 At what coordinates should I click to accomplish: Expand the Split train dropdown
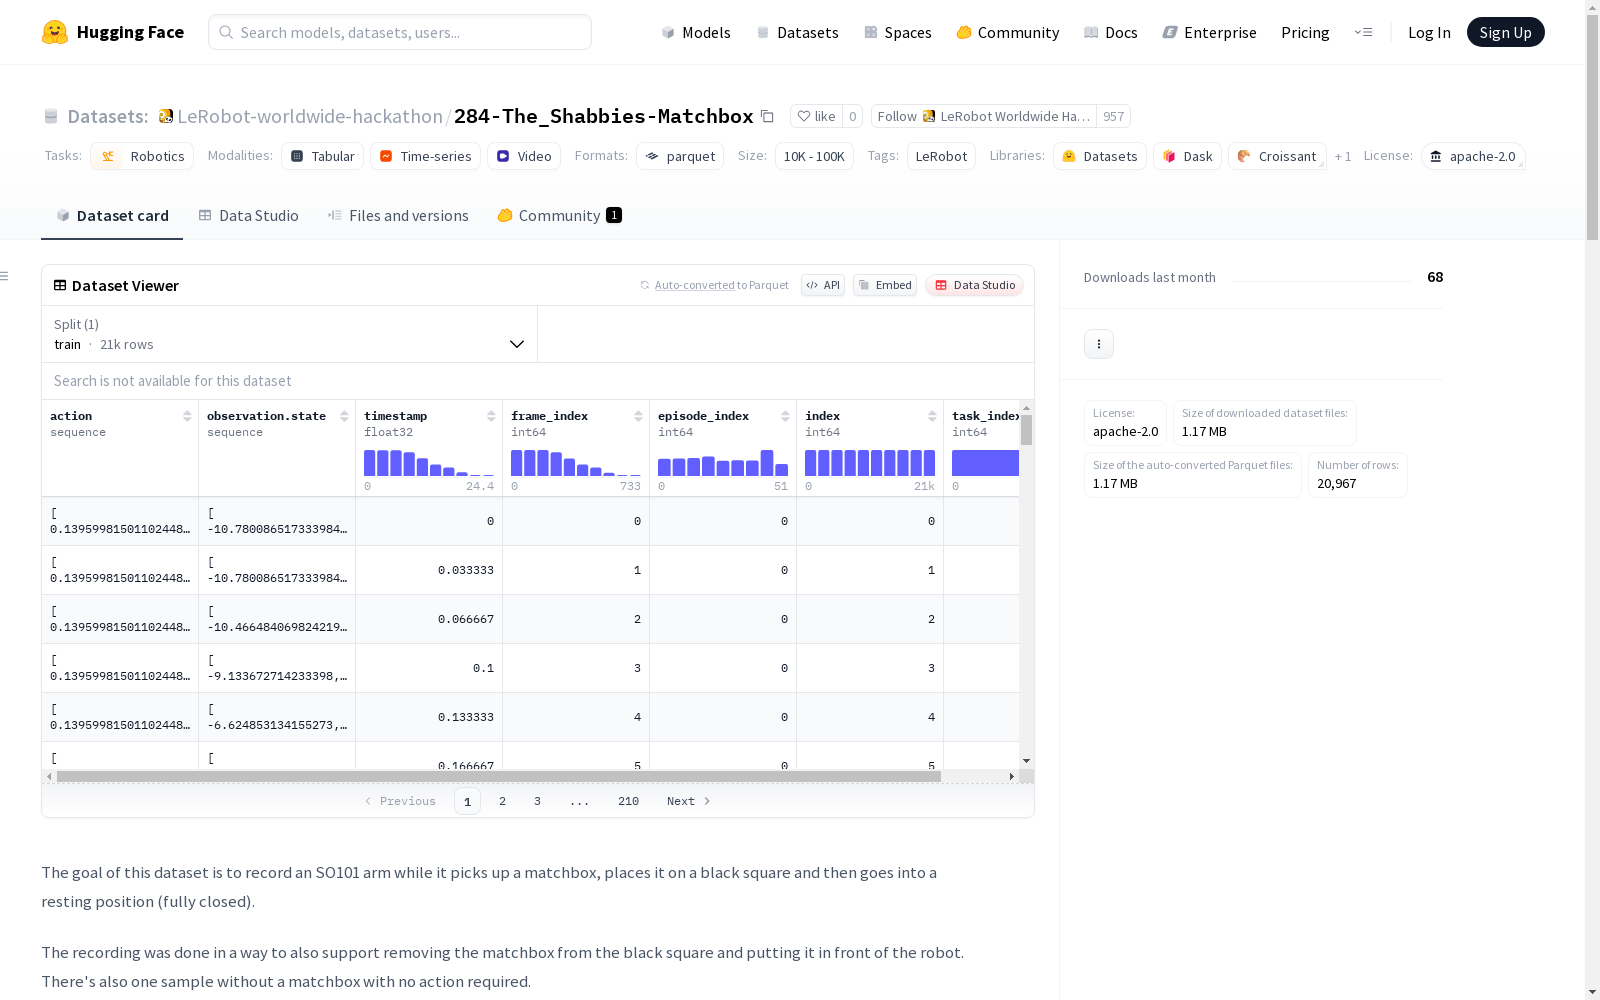289,334
